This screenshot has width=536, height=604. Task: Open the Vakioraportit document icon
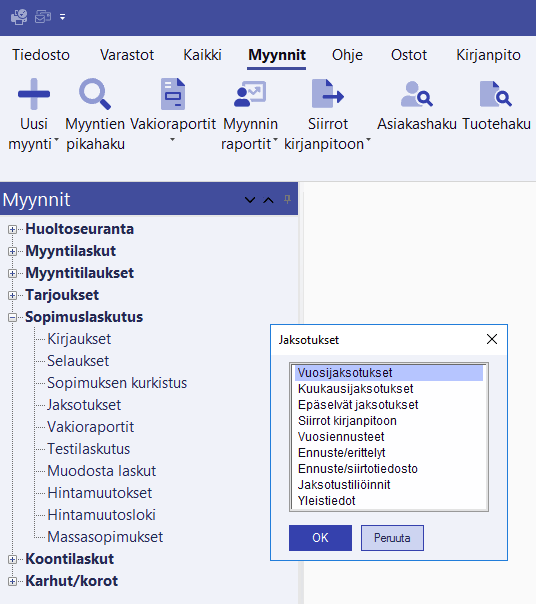point(173,94)
